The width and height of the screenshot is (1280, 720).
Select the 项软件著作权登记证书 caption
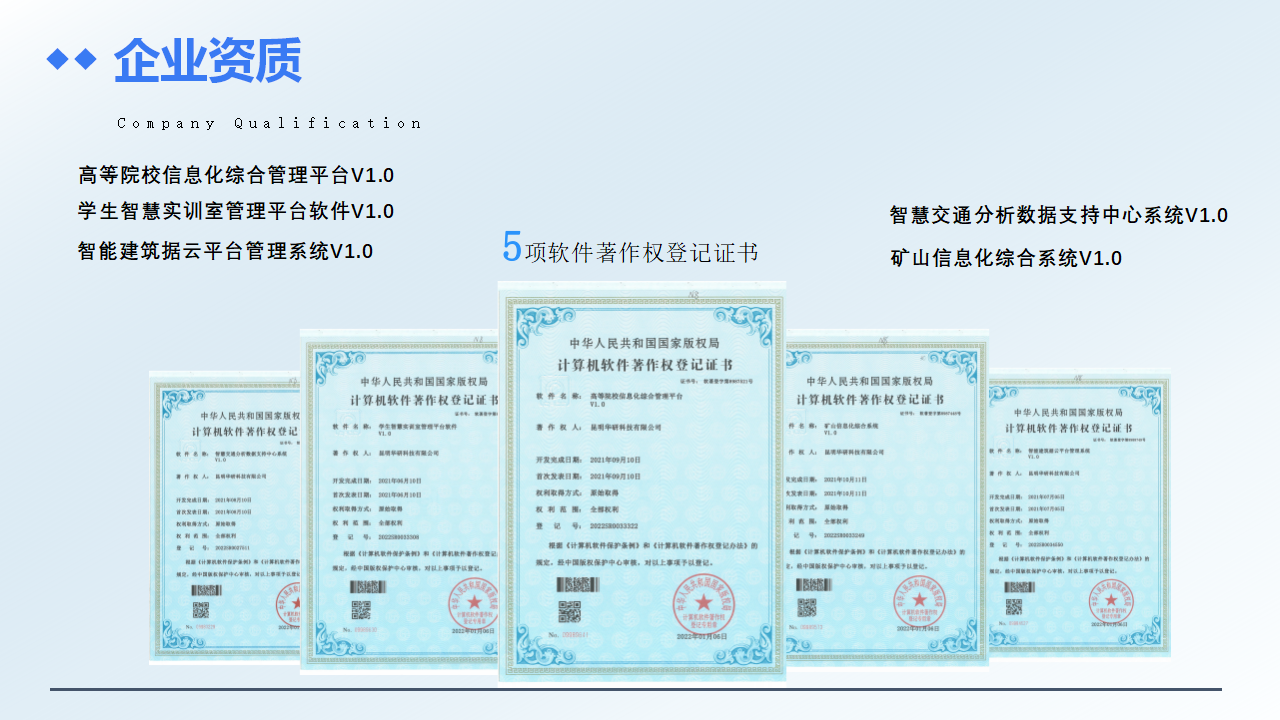click(642, 253)
